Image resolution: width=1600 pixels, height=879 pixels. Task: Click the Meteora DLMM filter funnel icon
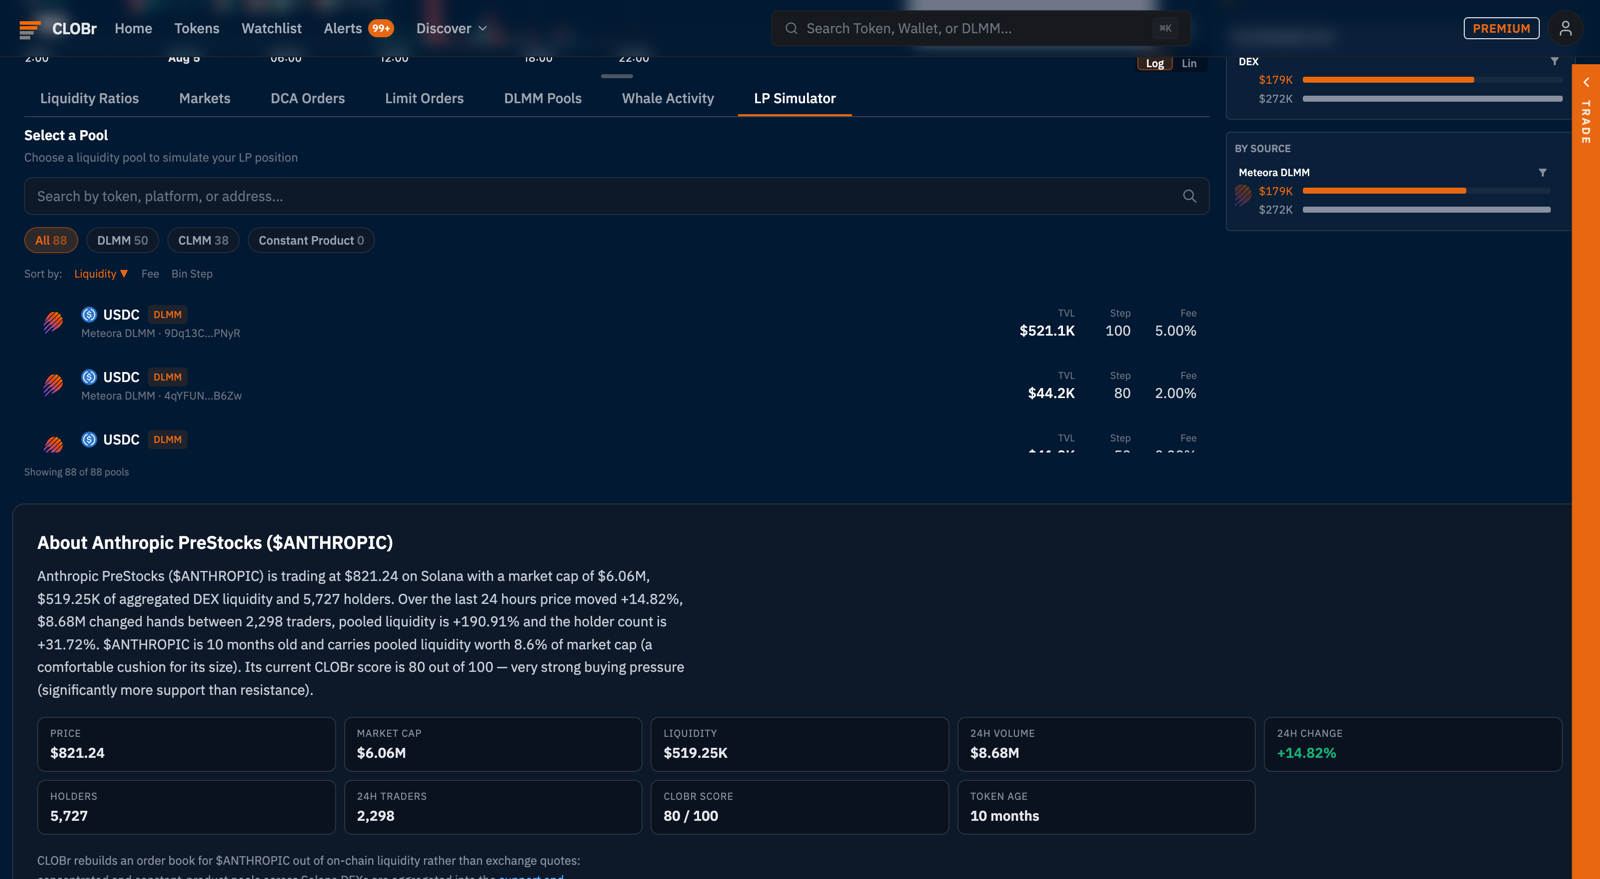(x=1542, y=172)
